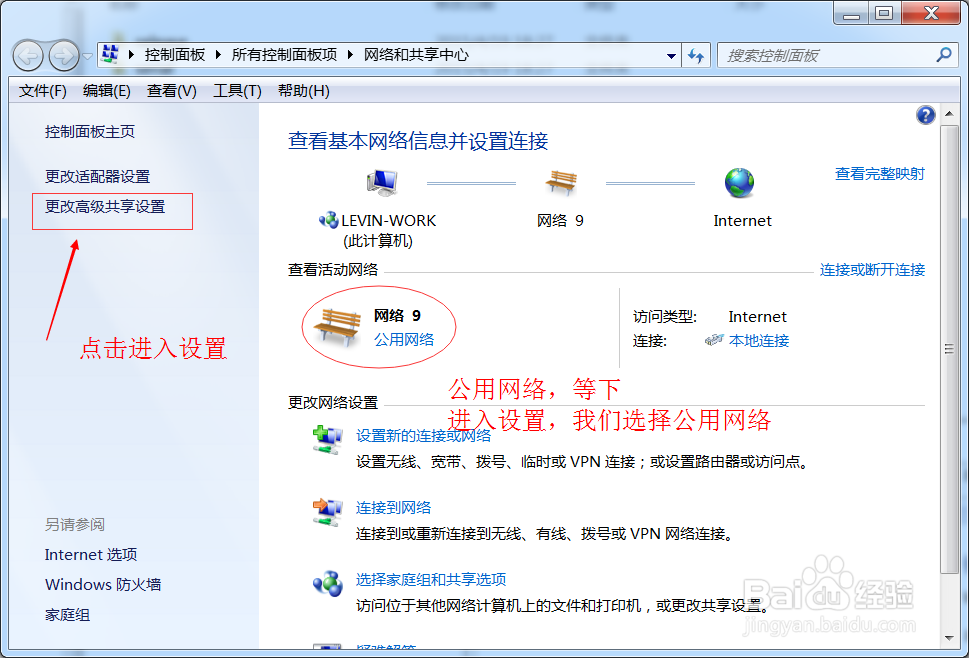Open the 公用网络 network type link
The width and height of the screenshot is (969, 658).
click(404, 340)
